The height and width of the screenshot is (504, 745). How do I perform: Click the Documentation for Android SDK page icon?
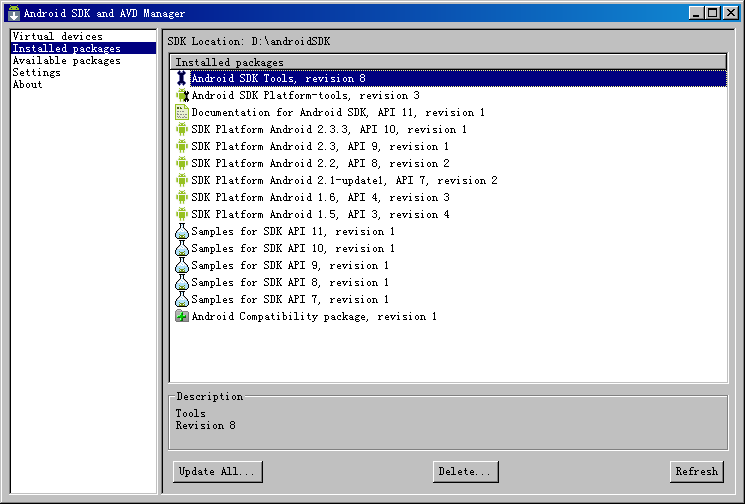181,113
